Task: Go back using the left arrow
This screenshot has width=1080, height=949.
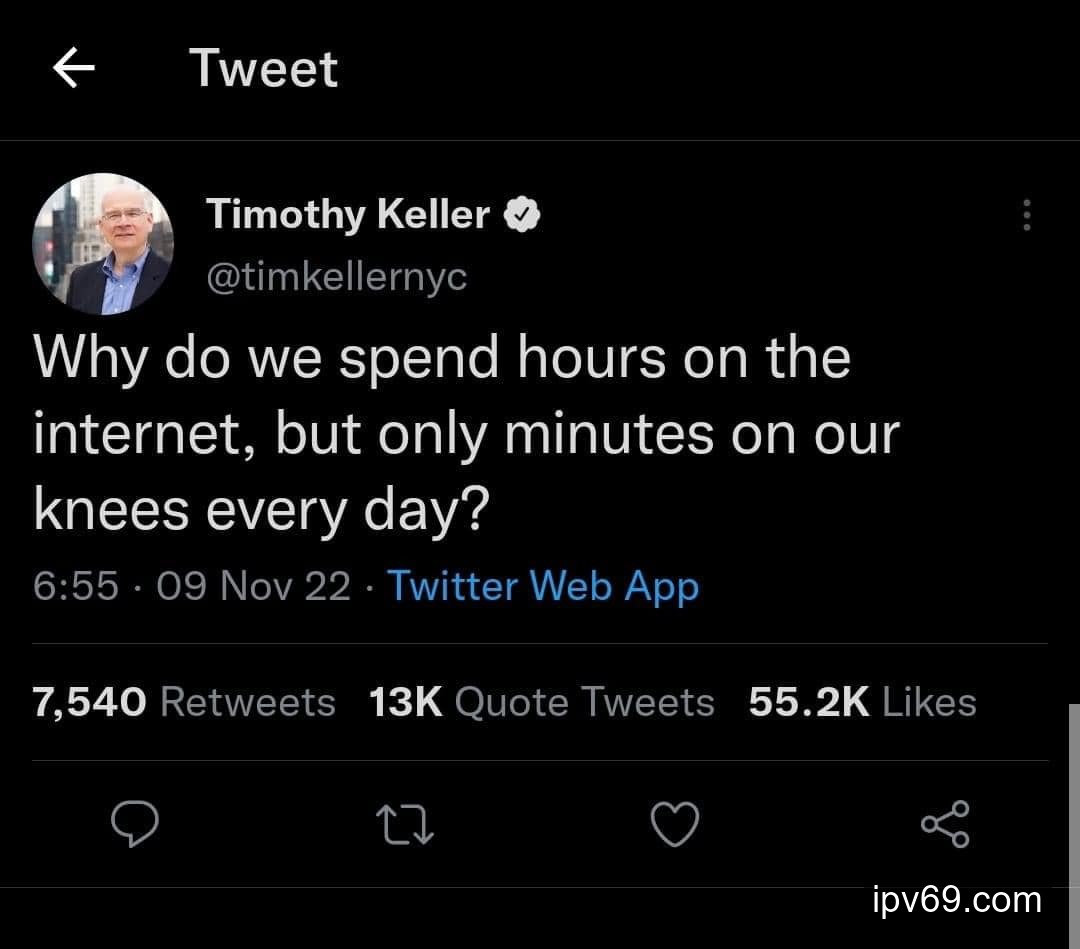Action: point(73,69)
